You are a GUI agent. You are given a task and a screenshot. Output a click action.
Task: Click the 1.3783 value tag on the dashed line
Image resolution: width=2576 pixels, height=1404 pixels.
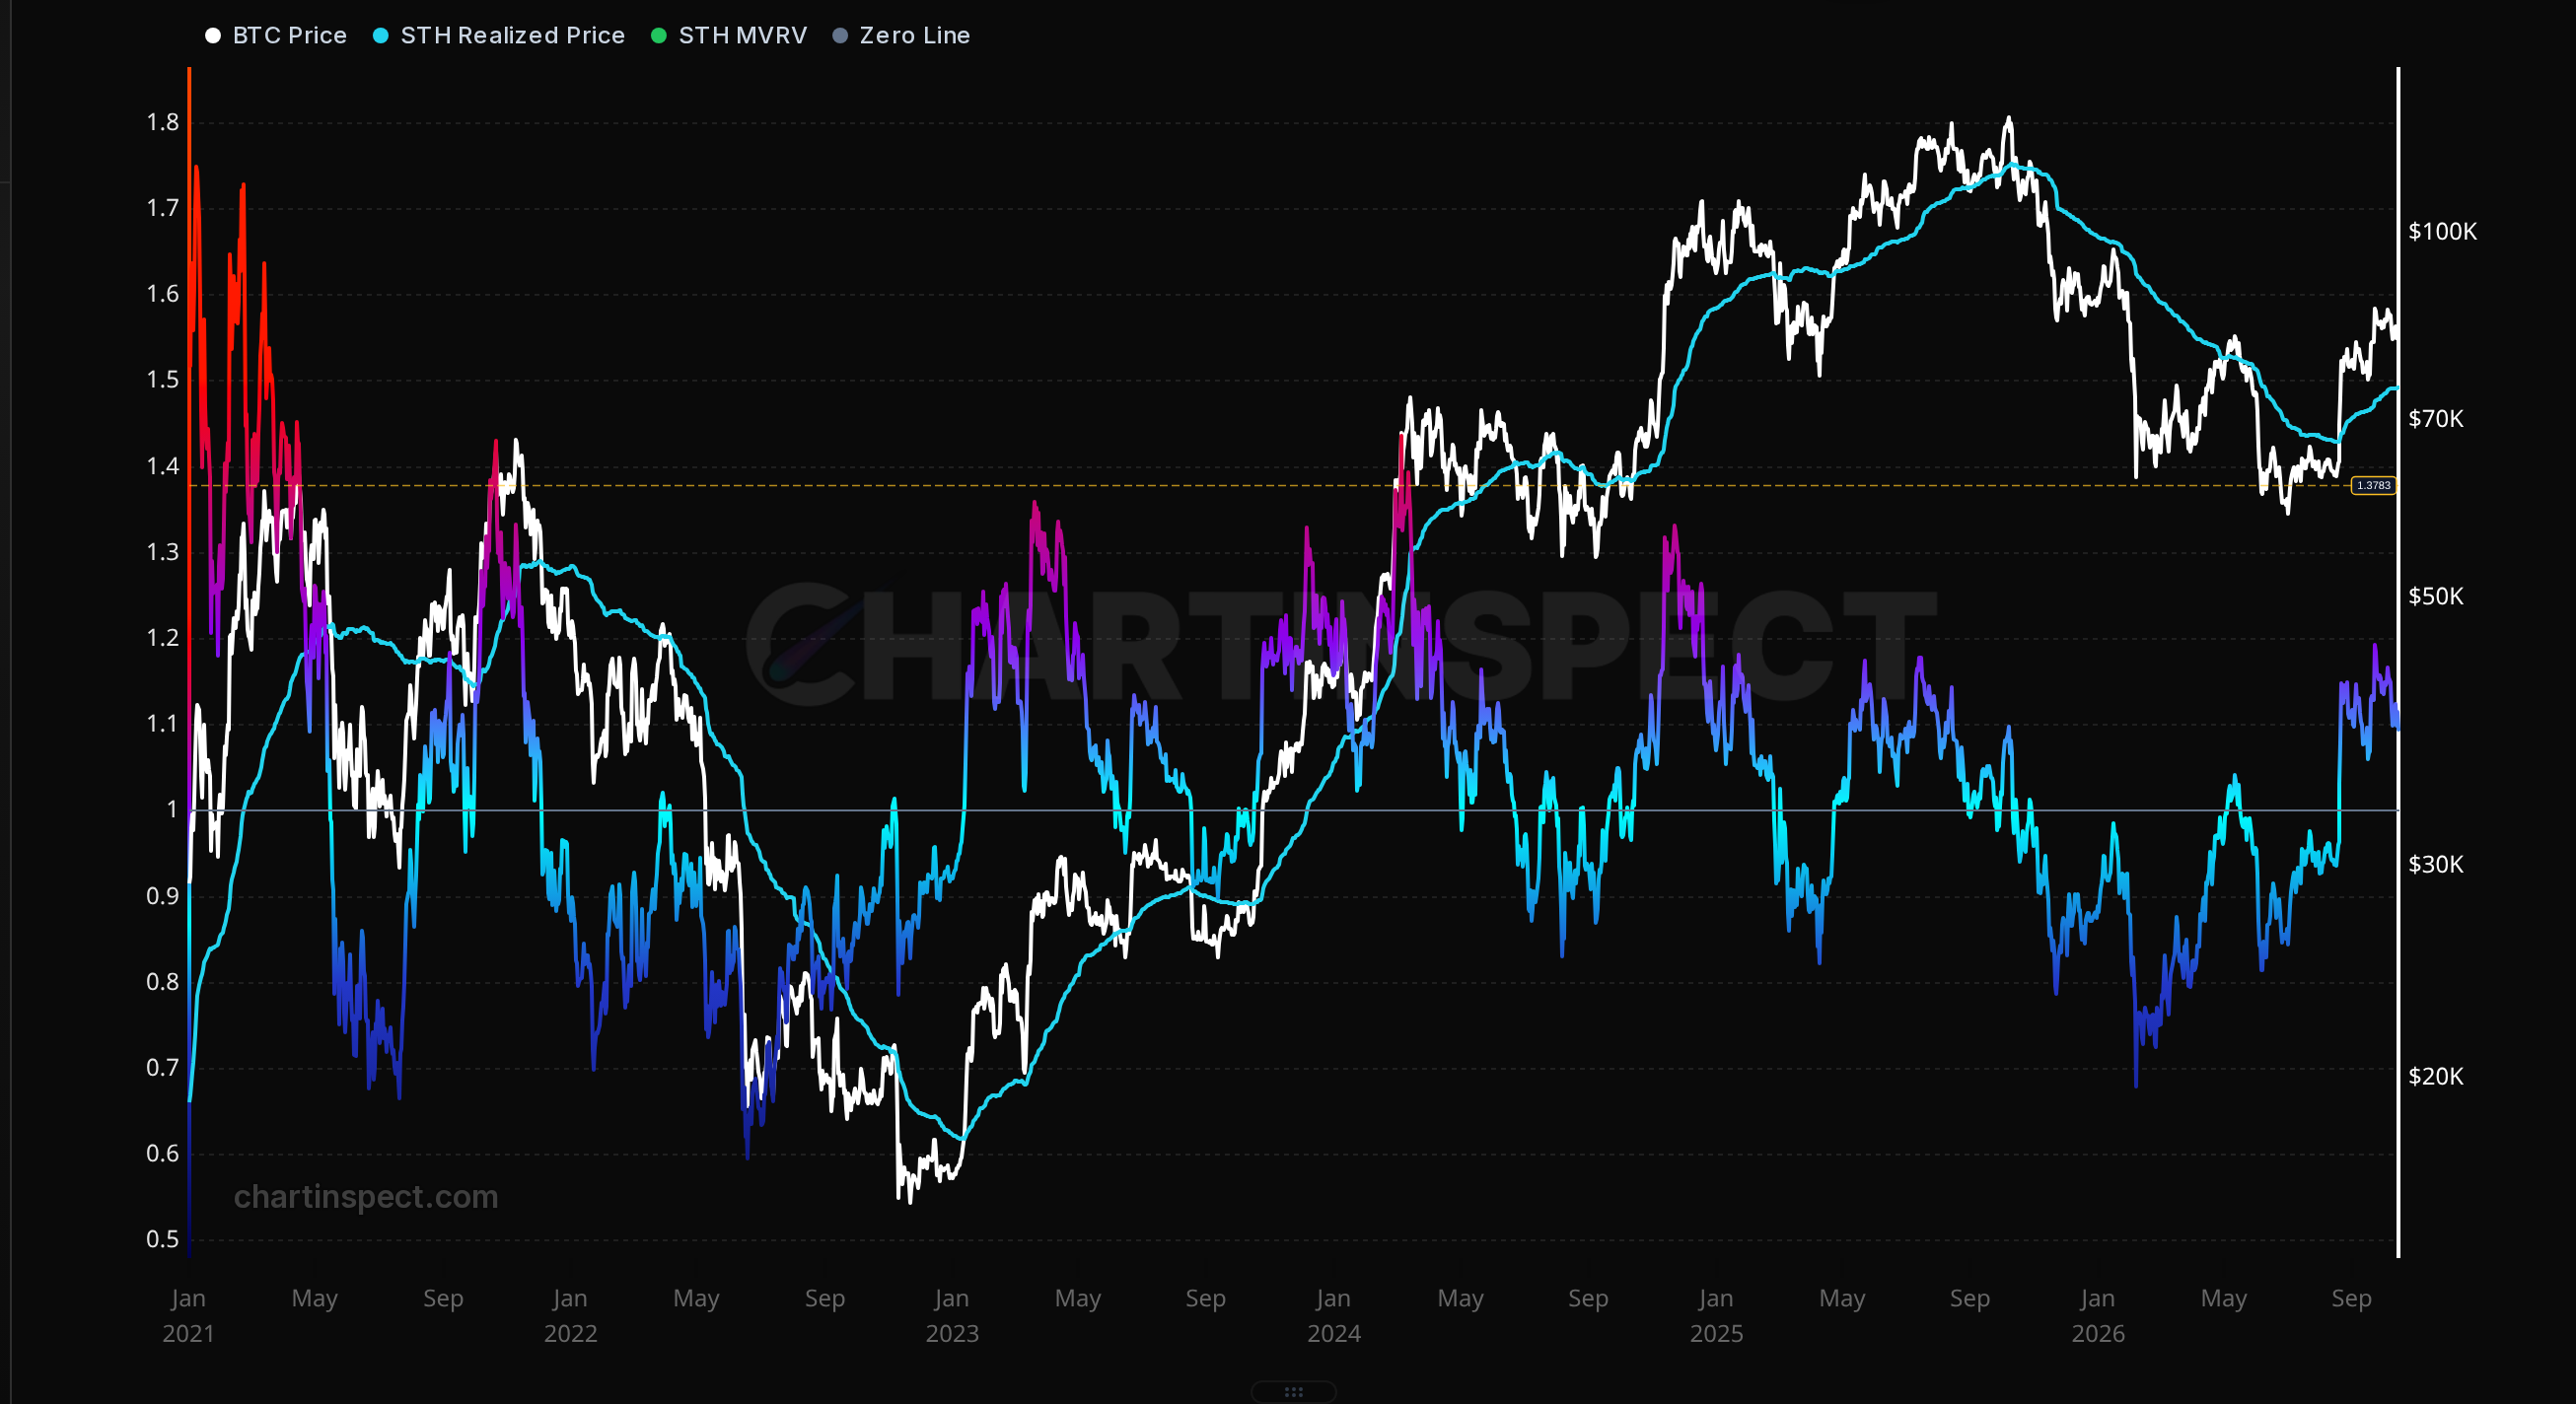click(x=2373, y=486)
